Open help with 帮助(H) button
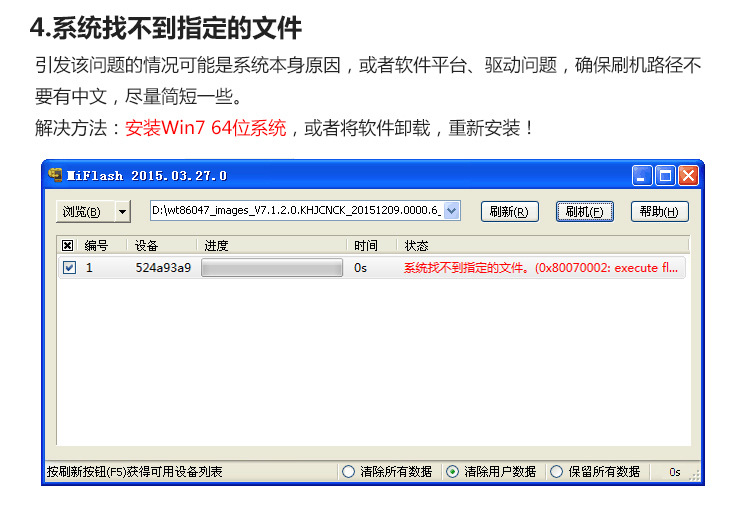Image resolution: width=750 pixels, height=516 pixels. click(660, 211)
